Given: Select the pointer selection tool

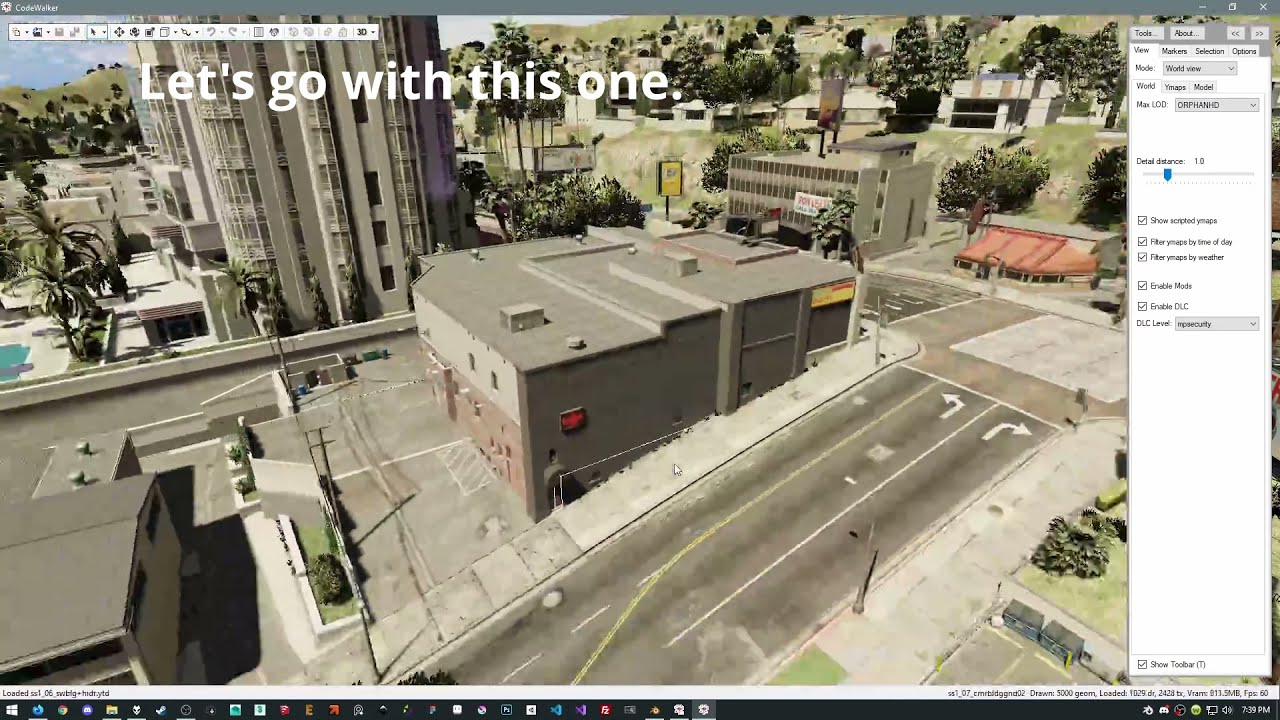Looking at the screenshot, I should 93,32.
